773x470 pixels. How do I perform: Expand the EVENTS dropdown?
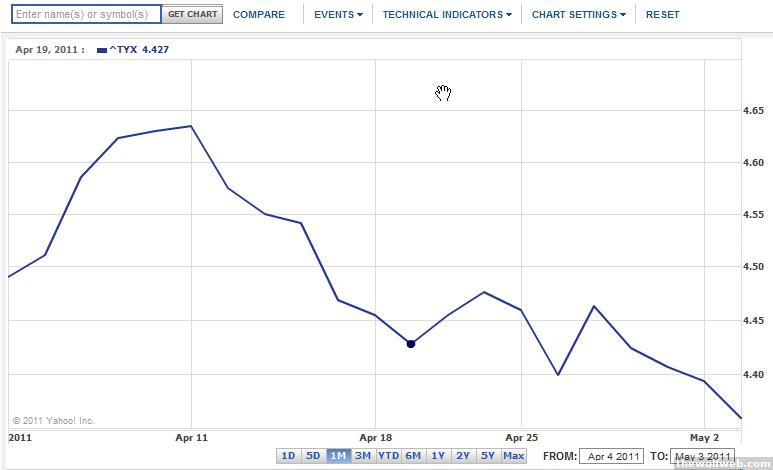338,15
